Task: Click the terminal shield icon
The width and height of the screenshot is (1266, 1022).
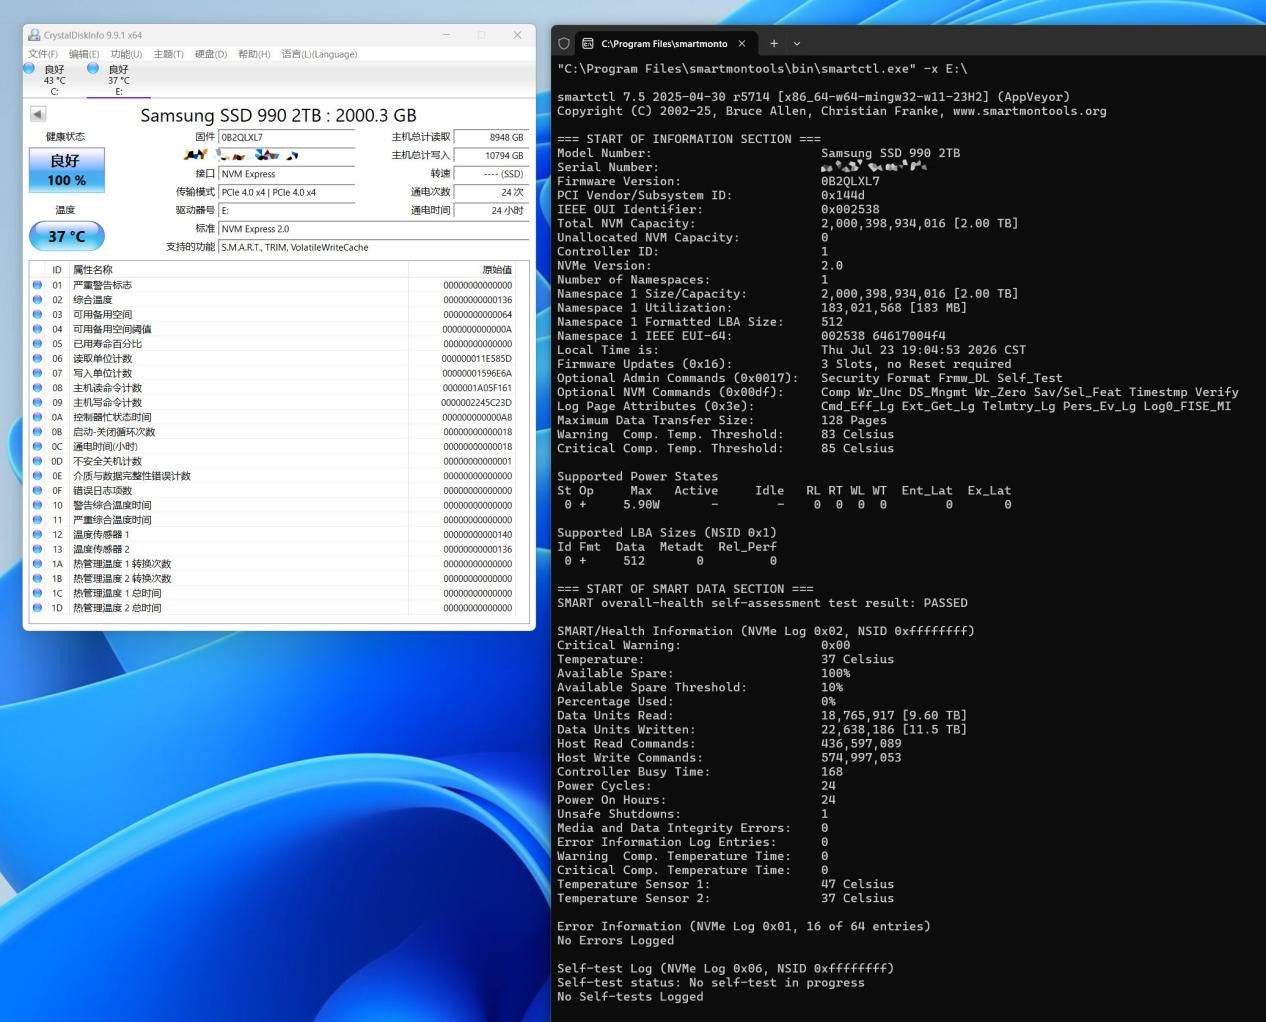Action: (x=564, y=44)
